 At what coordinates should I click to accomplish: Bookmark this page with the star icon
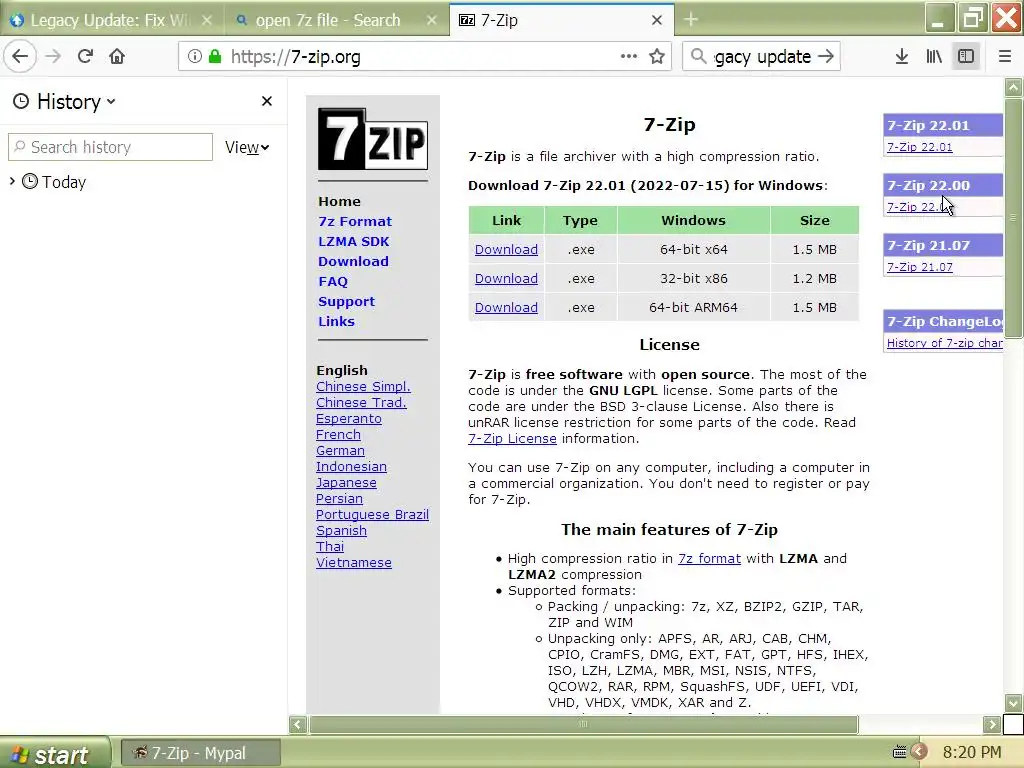[657, 56]
